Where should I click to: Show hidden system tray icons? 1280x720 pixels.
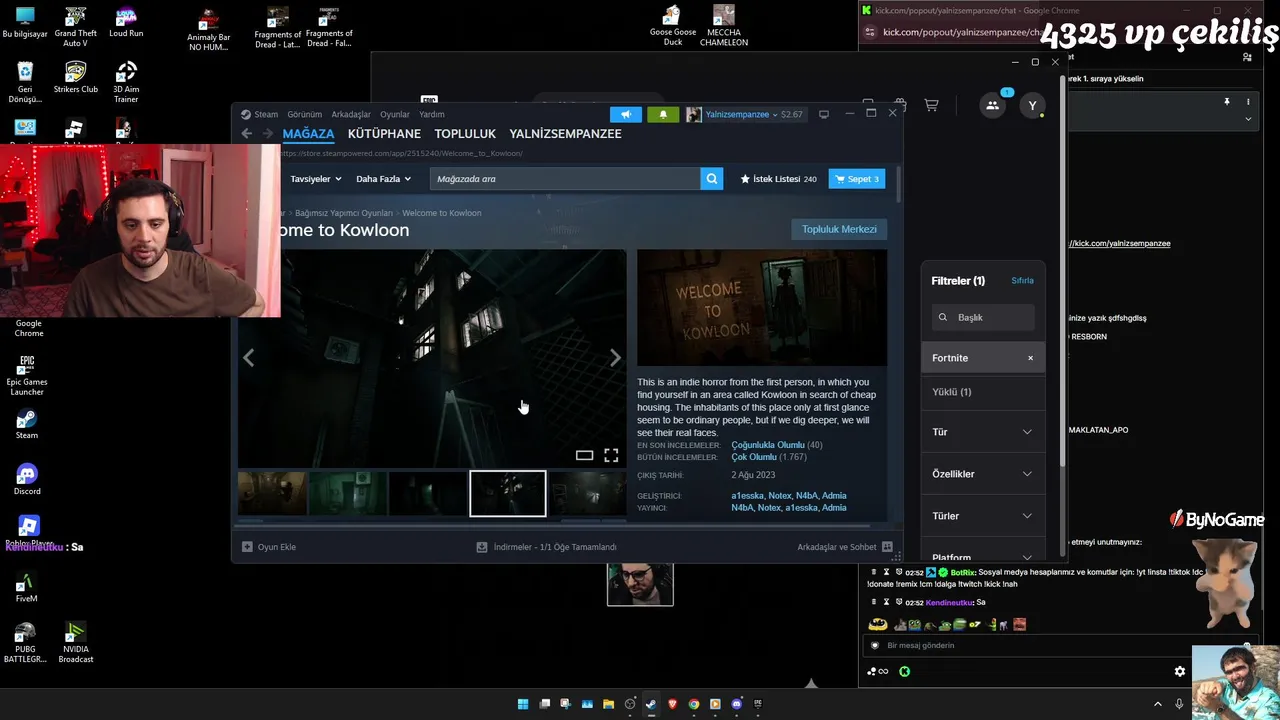coord(1158,704)
